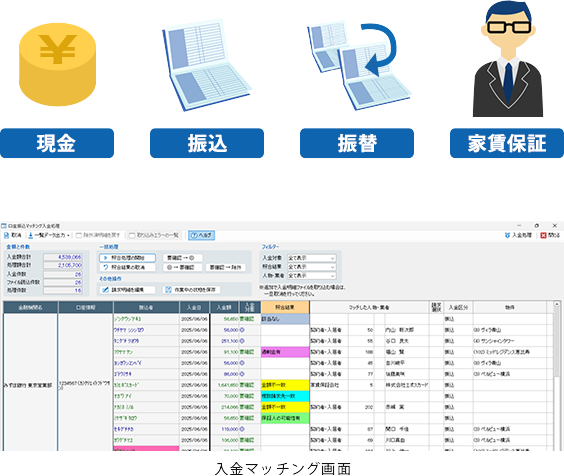Click the orange 照合結果 column header
Screen dimensions: 564x476
coord(285,308)
